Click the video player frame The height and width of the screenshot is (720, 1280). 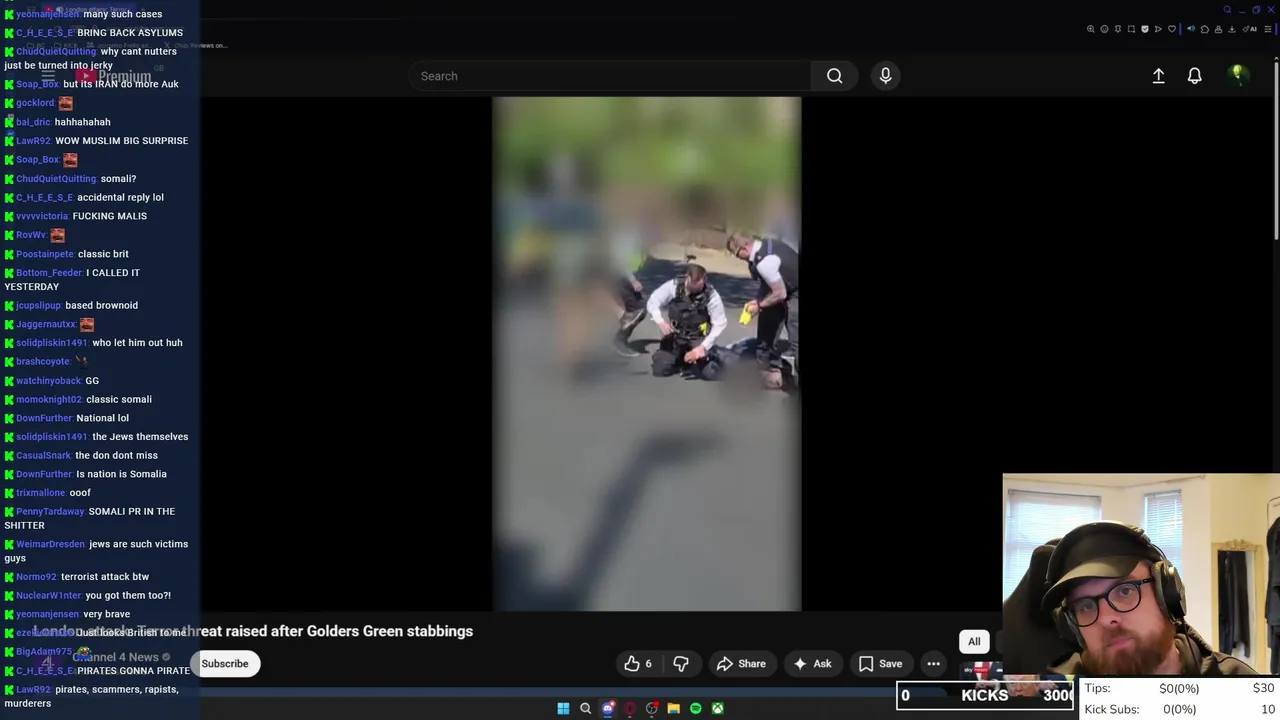tap(646, 354)
